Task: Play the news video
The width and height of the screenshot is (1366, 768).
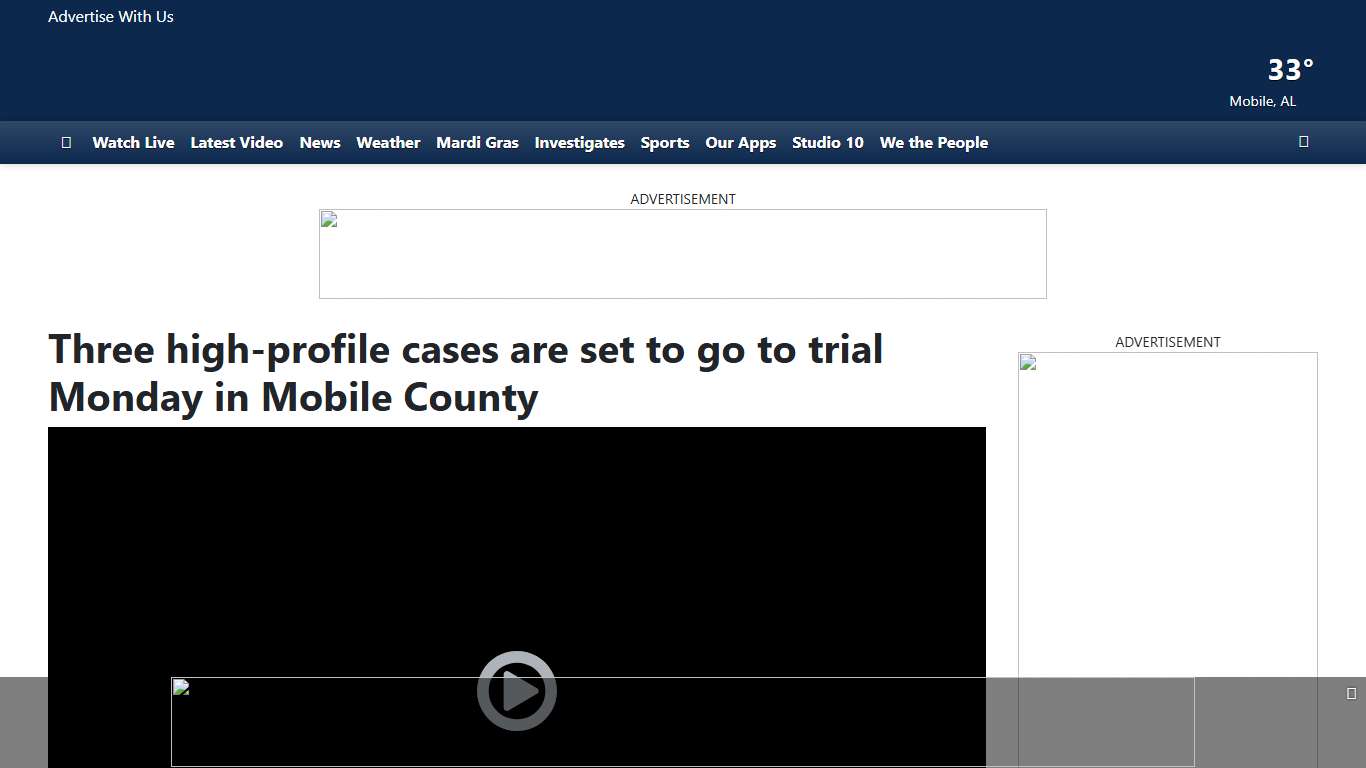Action: 516,690
